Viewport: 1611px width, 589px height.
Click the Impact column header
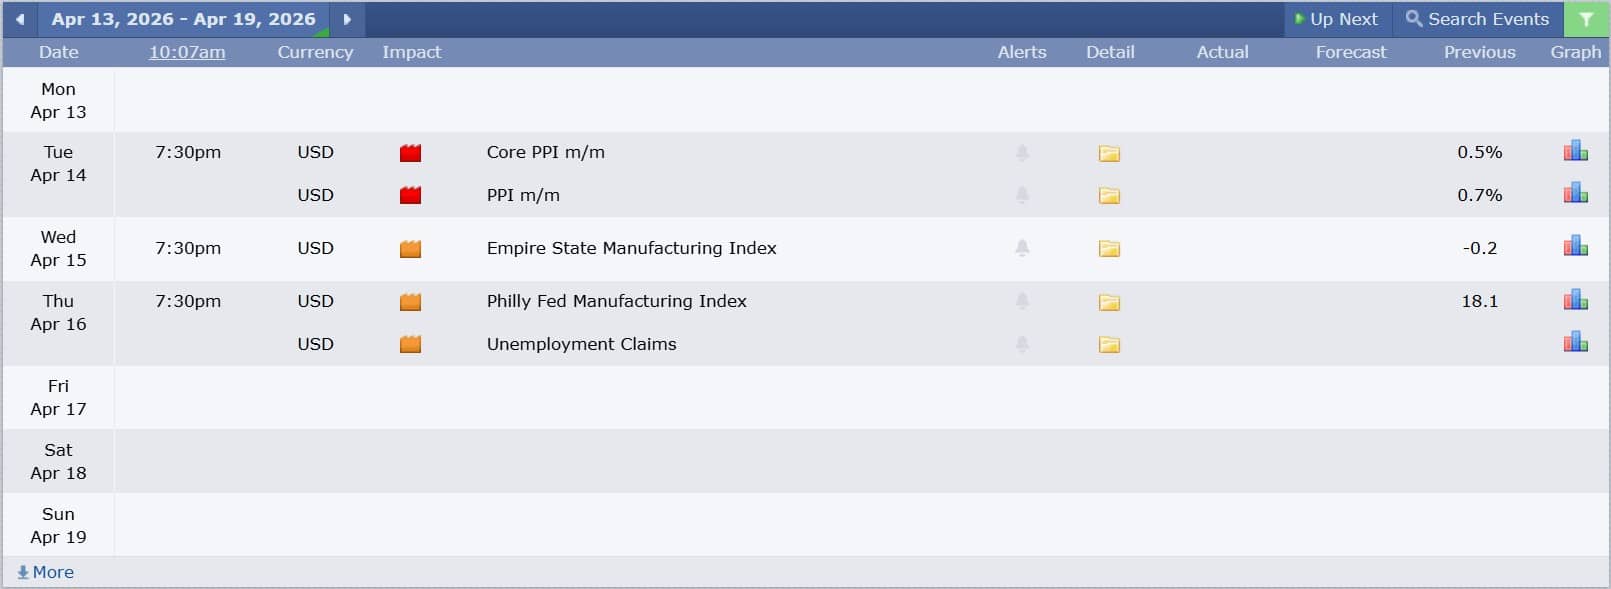click(x=411, y=52)
